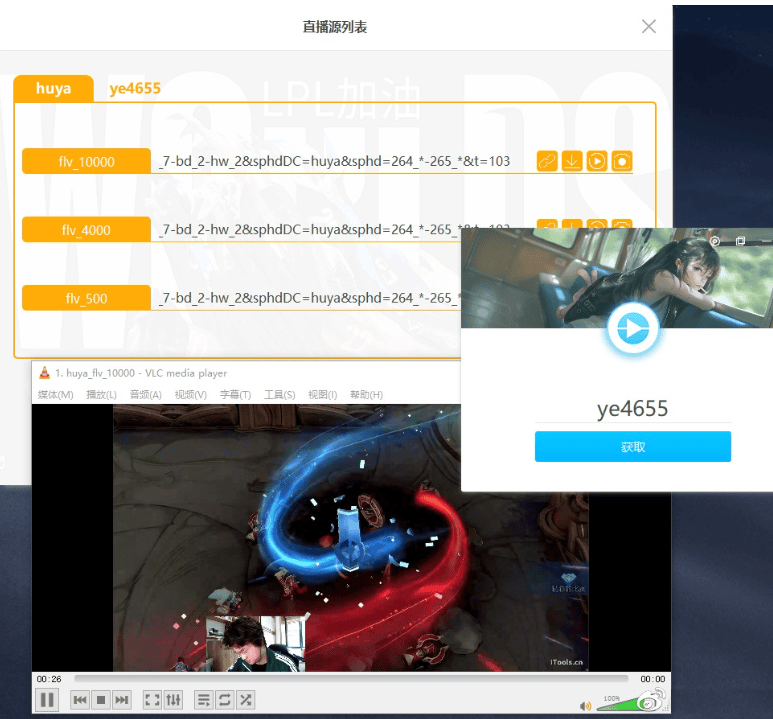
Task: Open the 工具(S) menu
Action: [279, 395]
